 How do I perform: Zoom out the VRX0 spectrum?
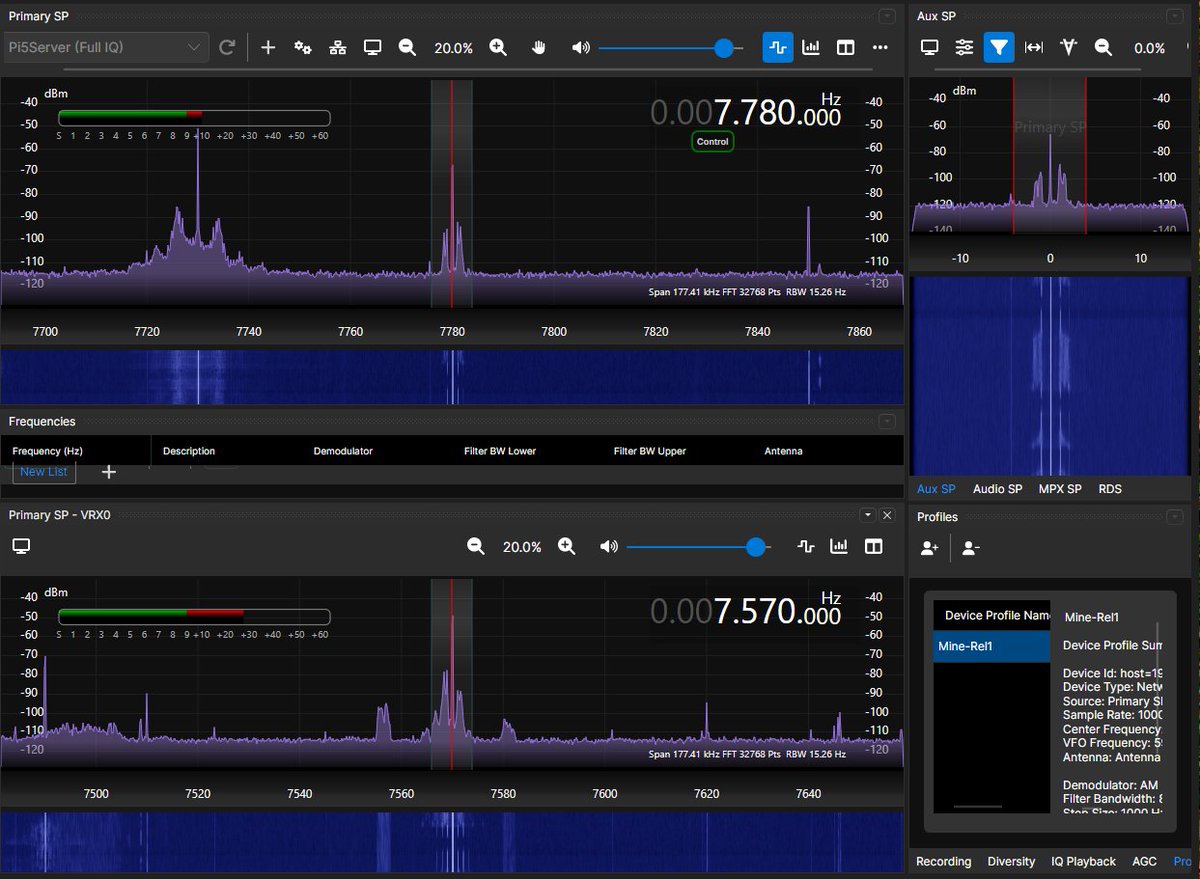(x=476, y=546)
